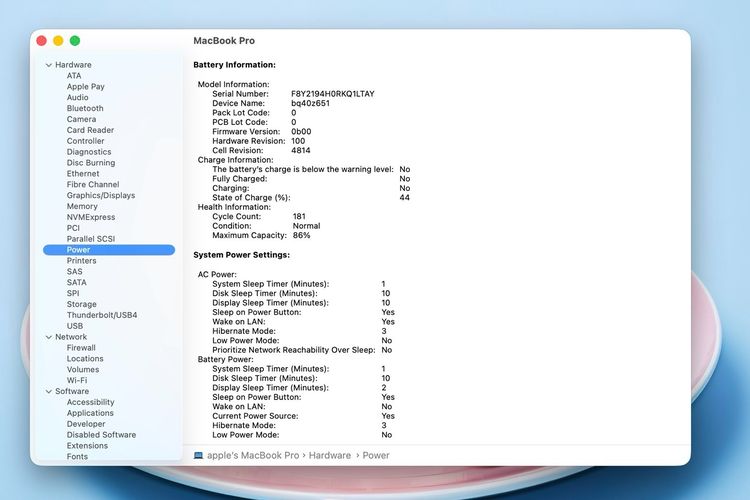Open Firewall under Network
Image resolution: width=750 pixels, height=500 pixels.
coord(81,348)
